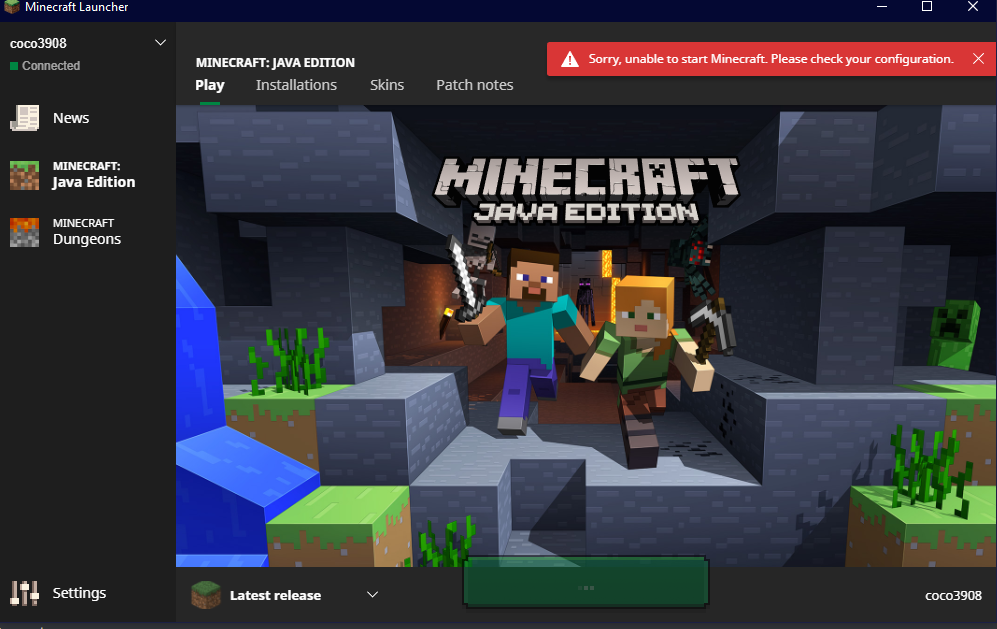
Task: Open the News section newspaper icon
Action: pyautogui.click(x=25, y=118)
